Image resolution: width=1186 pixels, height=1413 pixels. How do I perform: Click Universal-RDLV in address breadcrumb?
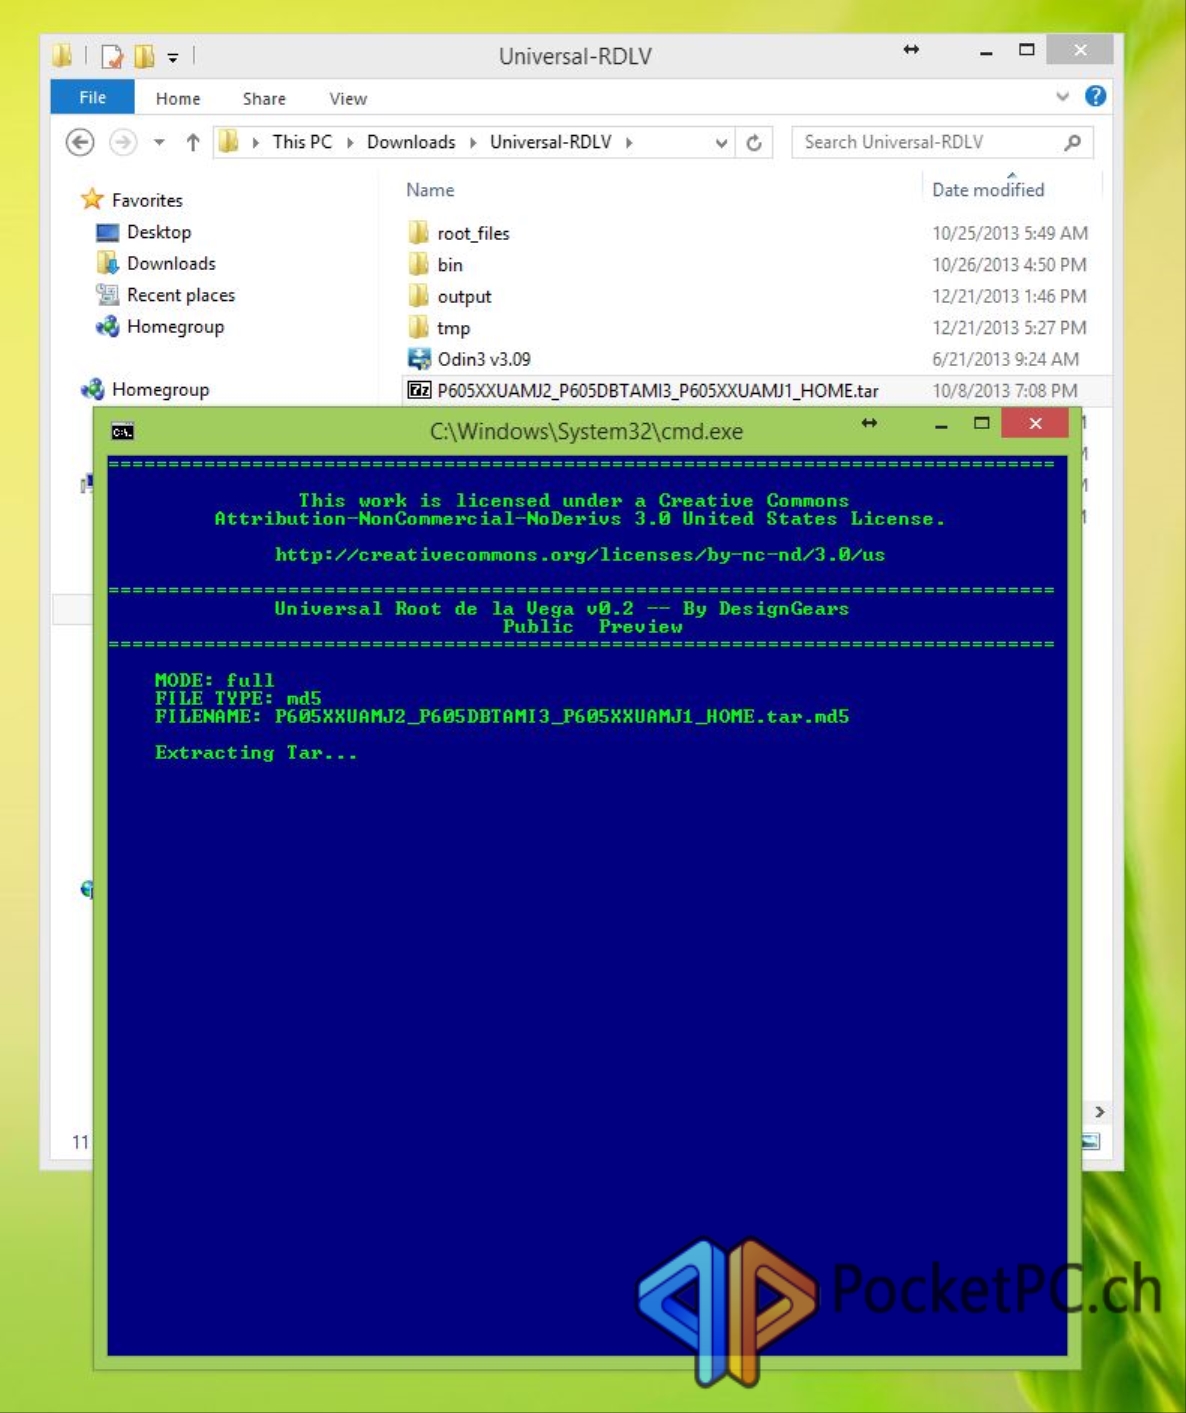pyautogui.click(x=550, y=142)
